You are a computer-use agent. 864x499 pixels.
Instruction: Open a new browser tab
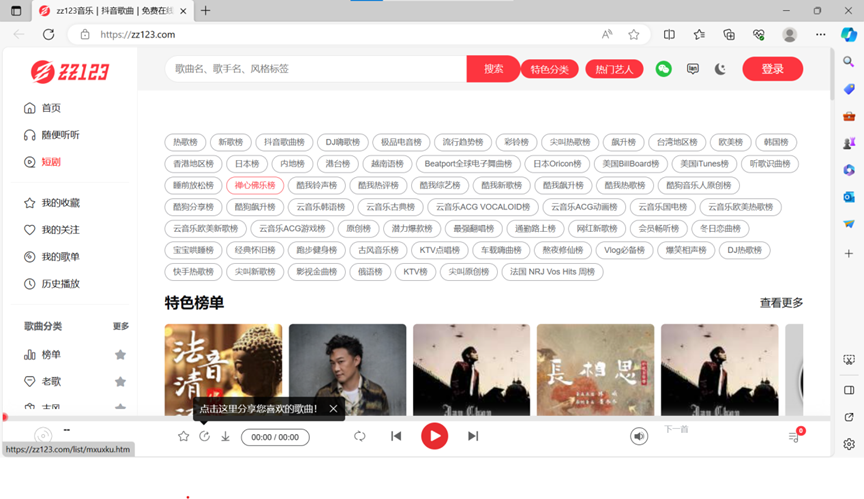206,10
